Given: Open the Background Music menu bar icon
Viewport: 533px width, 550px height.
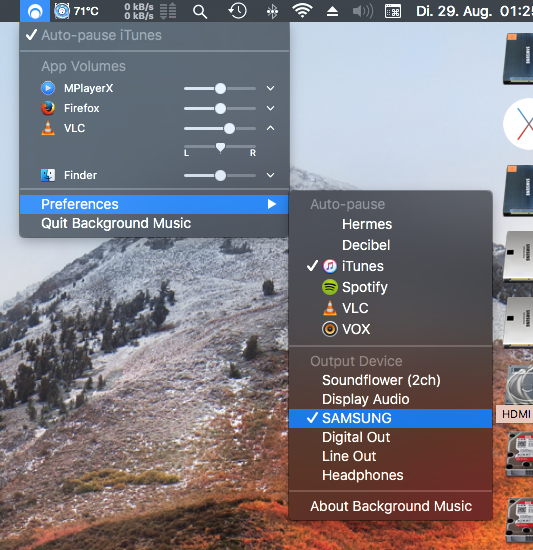Looking at the screenshot, I should (35, 11).
